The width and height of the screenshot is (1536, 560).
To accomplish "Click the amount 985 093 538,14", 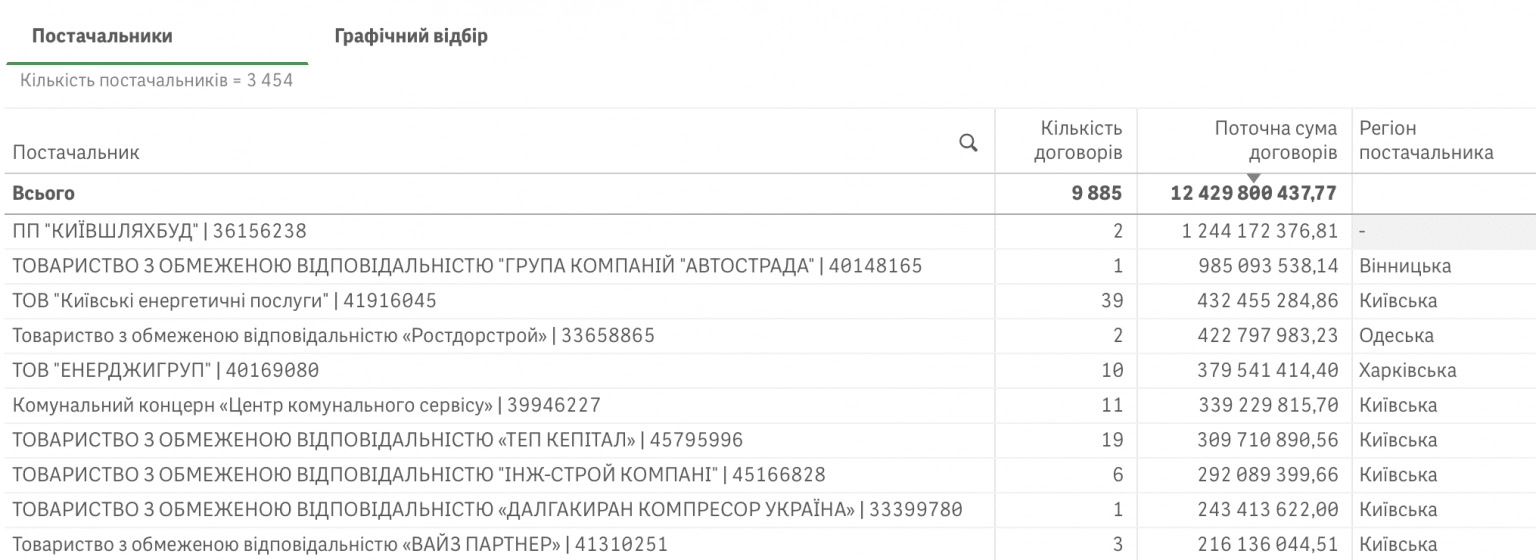I will click(x=1268, y=266).
